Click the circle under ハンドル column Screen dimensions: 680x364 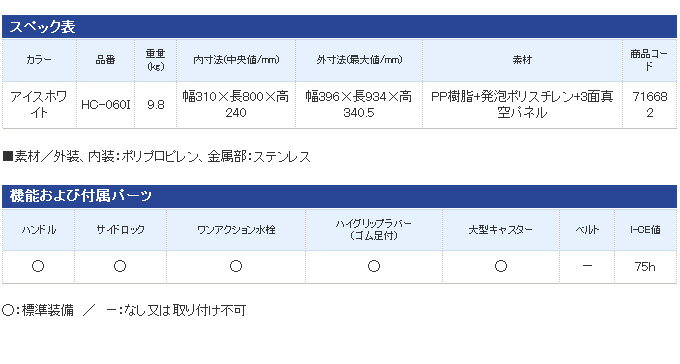click(38, 266)
